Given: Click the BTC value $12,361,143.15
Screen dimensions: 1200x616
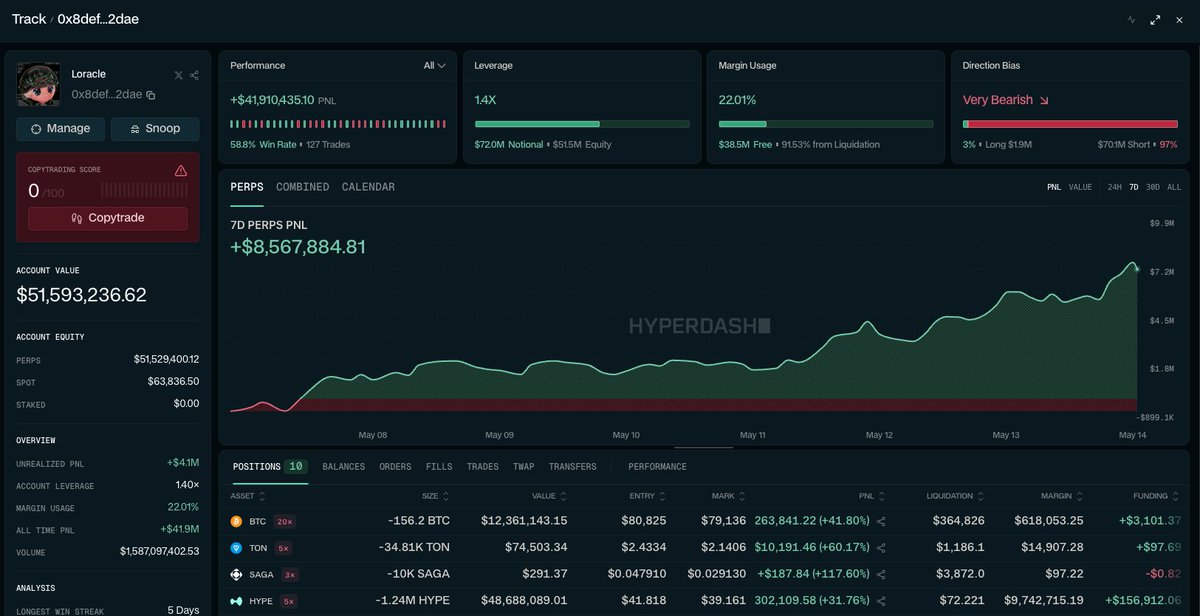Looking at the screenshot, I should pyautogui.click(x=524, y=521).
